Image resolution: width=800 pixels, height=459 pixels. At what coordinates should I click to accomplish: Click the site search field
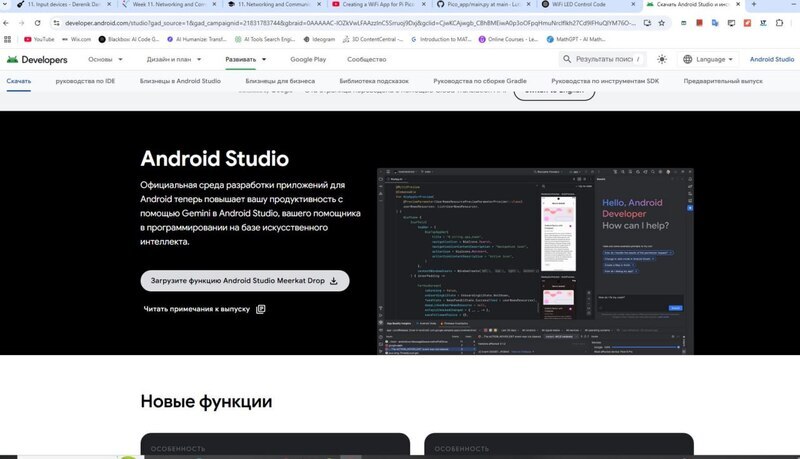tap(603, 59)
